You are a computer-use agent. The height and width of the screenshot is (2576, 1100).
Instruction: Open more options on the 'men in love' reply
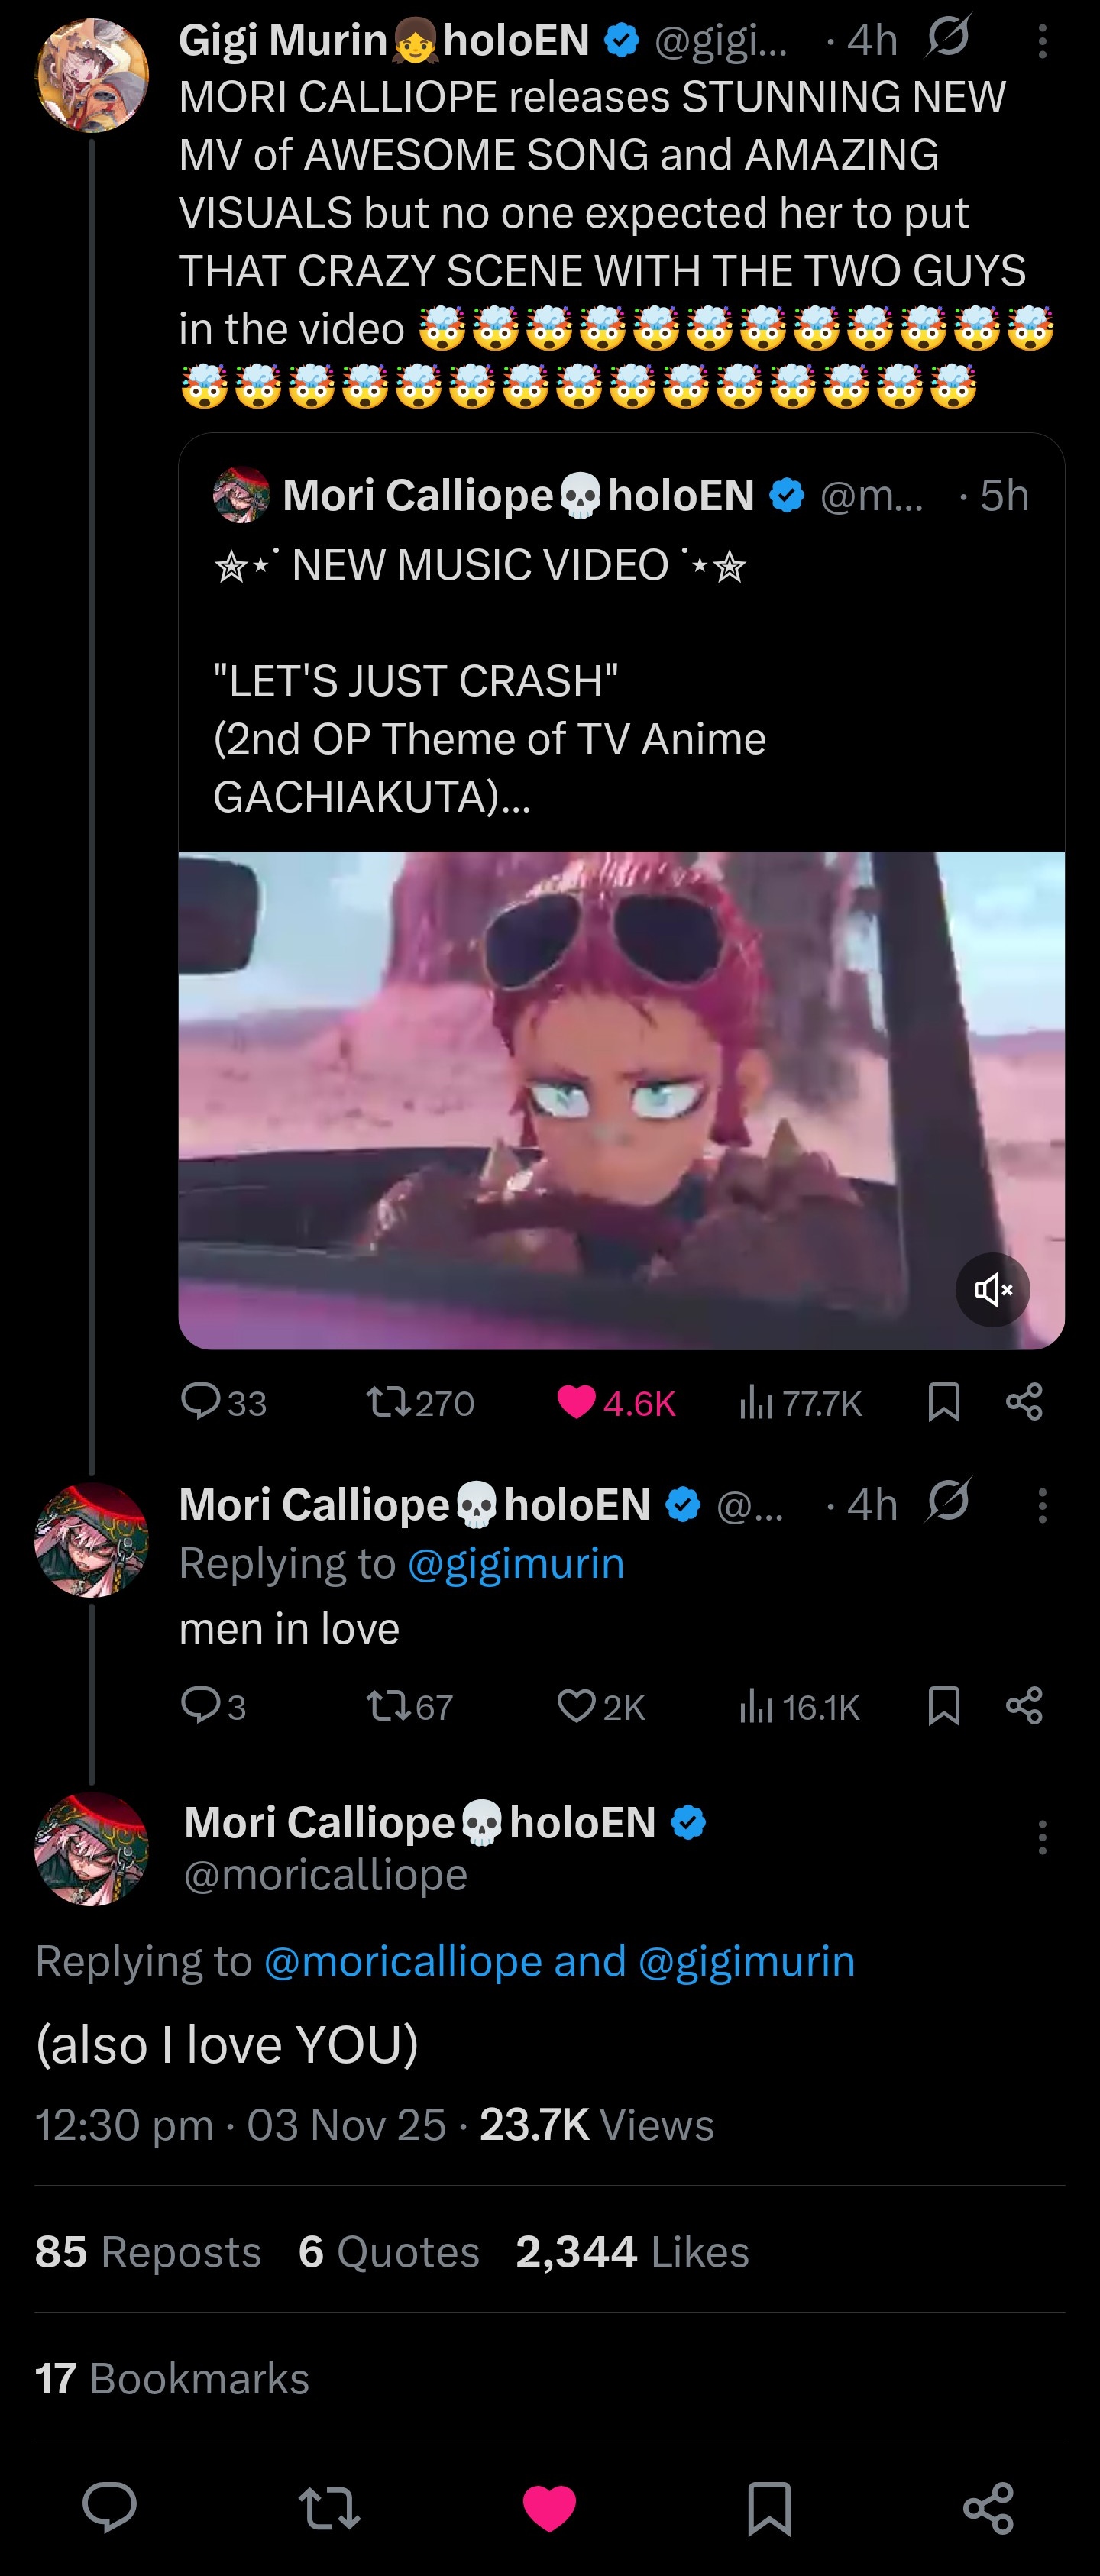[1042, 1505]
